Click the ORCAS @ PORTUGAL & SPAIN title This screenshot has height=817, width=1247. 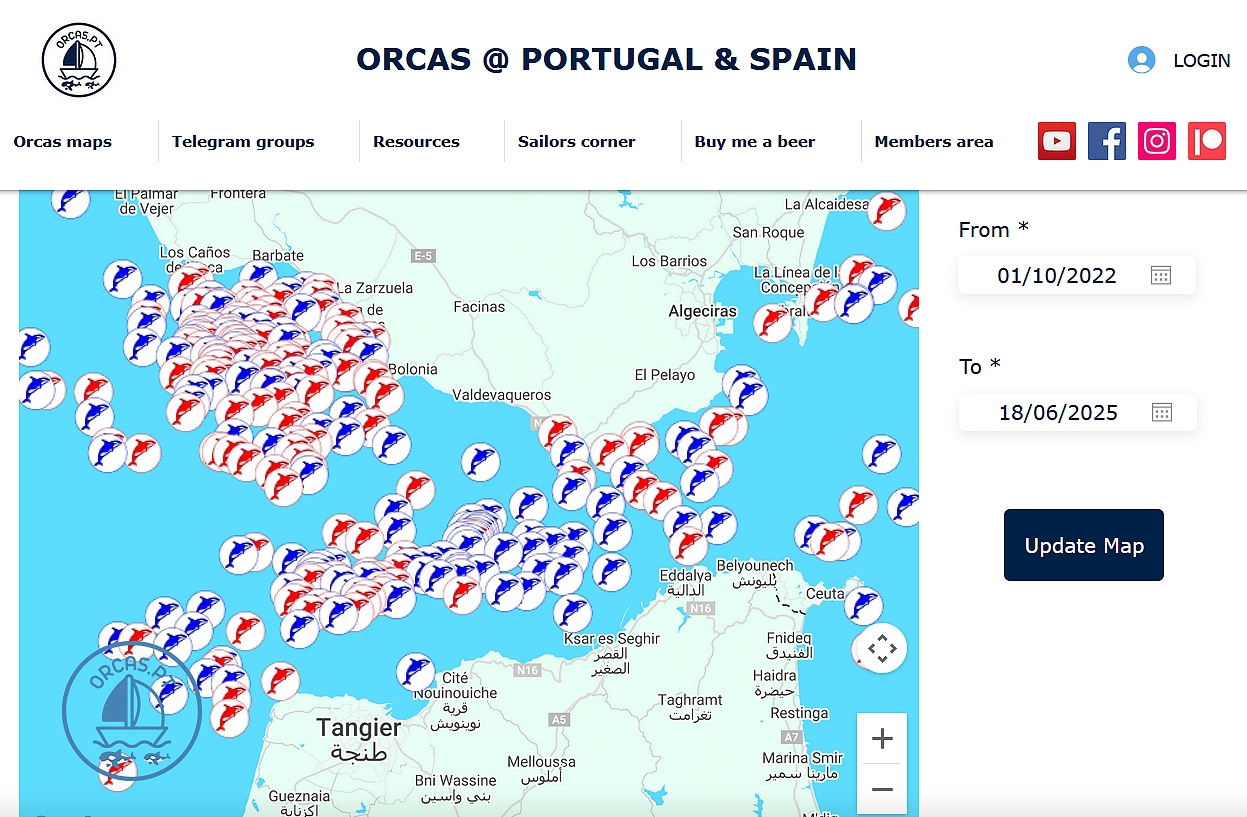[x=607, y=59]
